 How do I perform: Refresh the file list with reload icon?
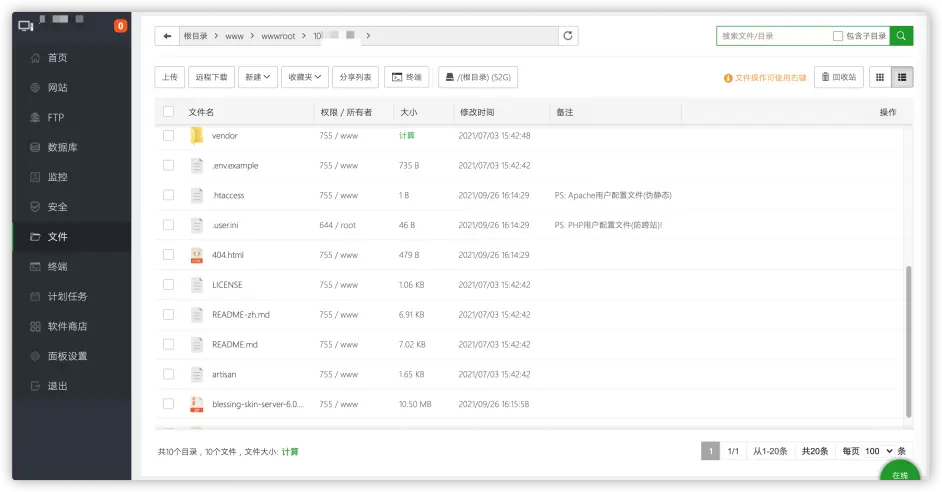point(568,36)
